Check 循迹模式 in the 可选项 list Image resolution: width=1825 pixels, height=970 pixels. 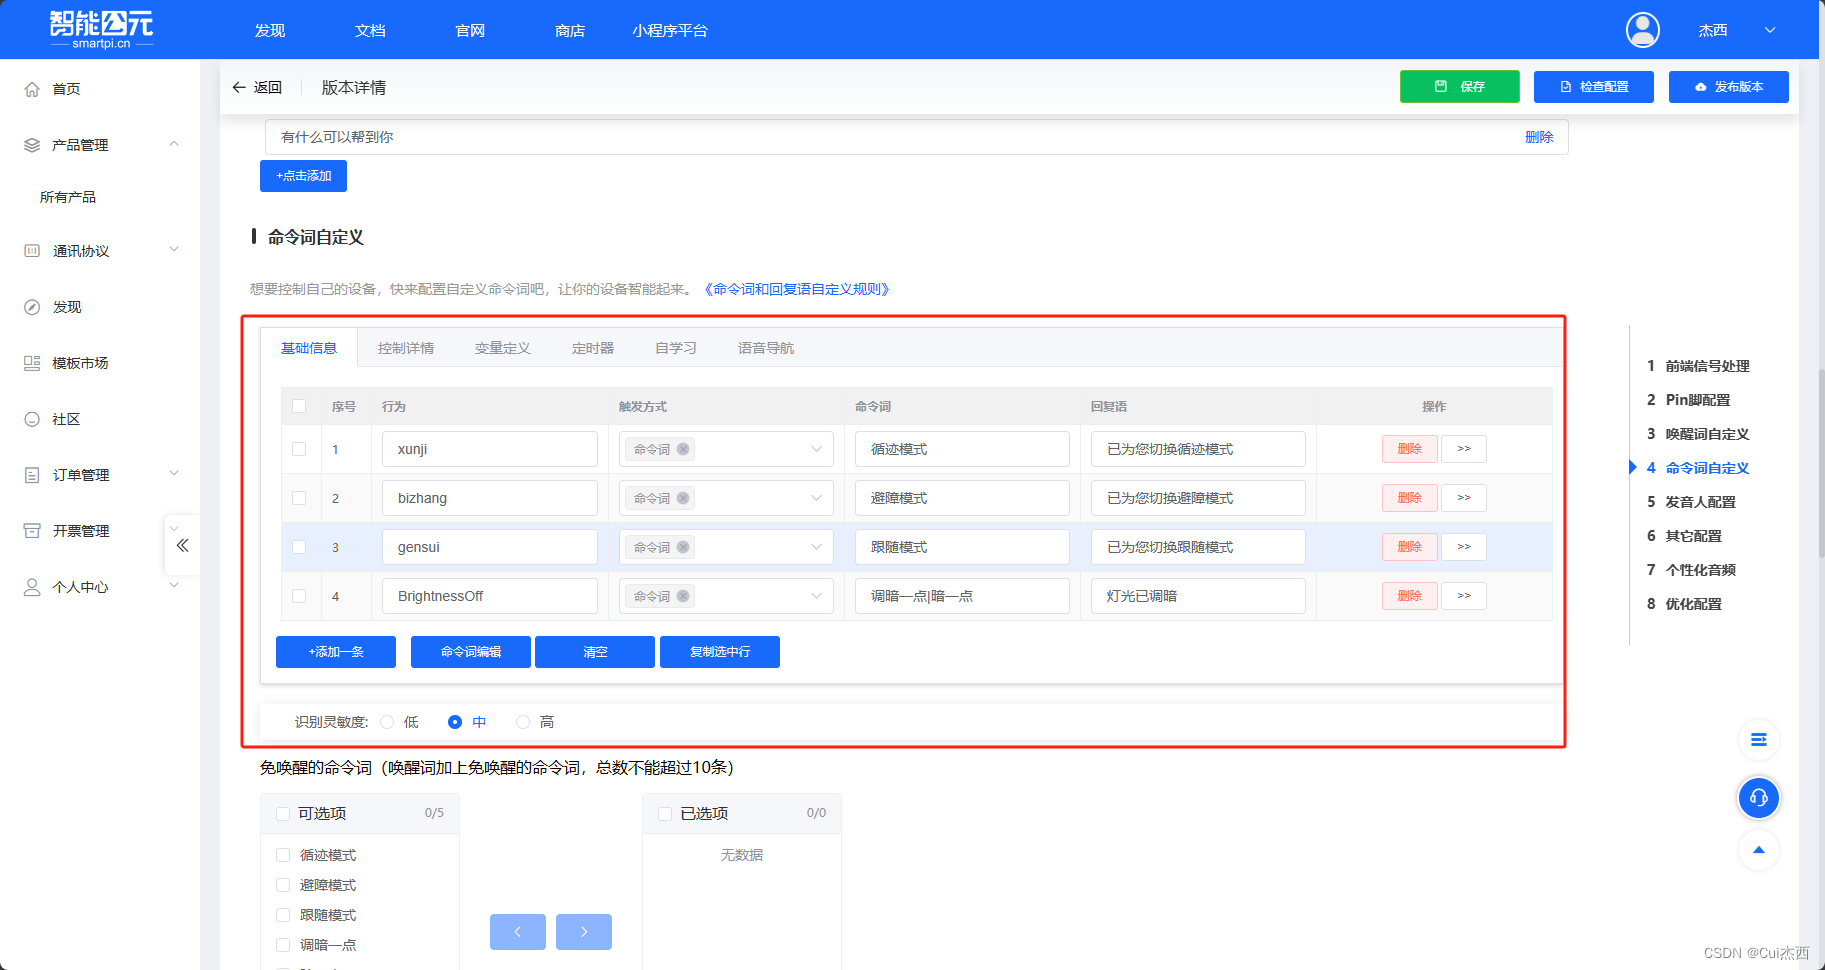[283, 855]
